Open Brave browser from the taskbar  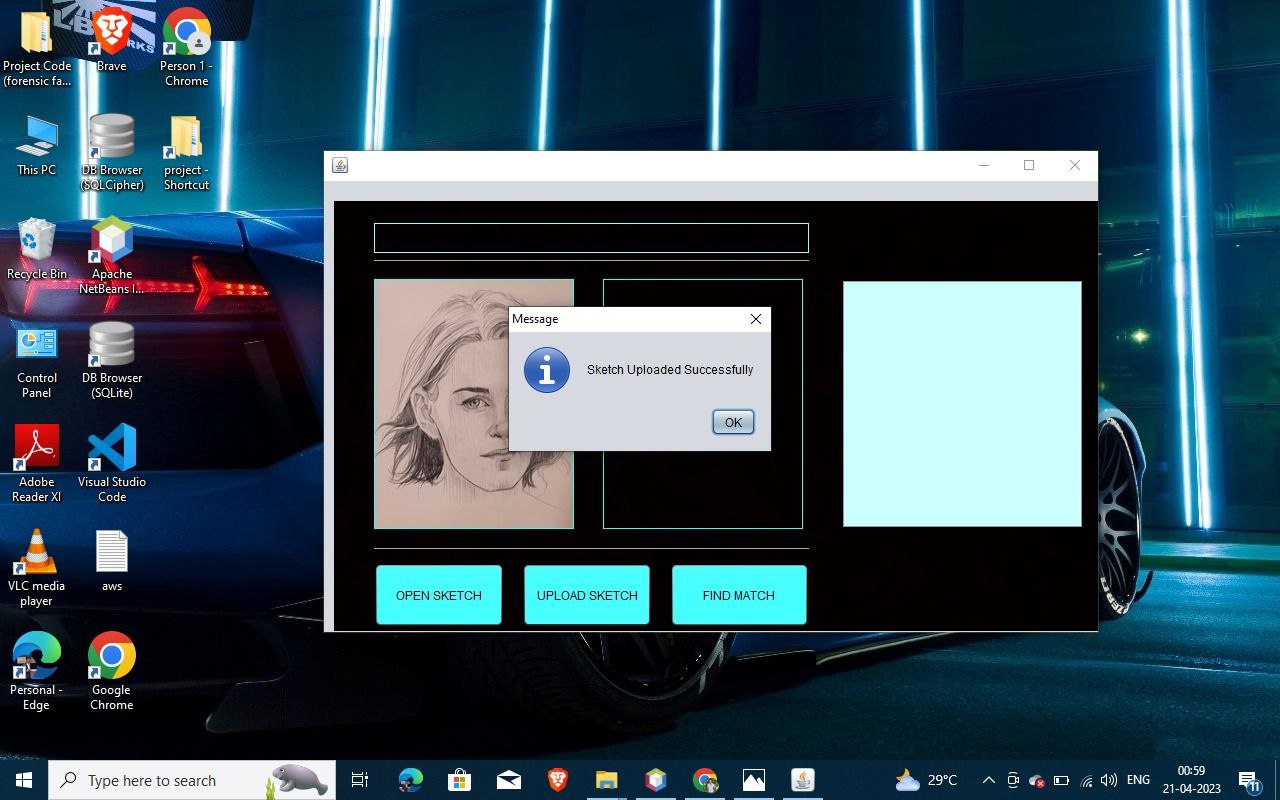coord(558,780)
